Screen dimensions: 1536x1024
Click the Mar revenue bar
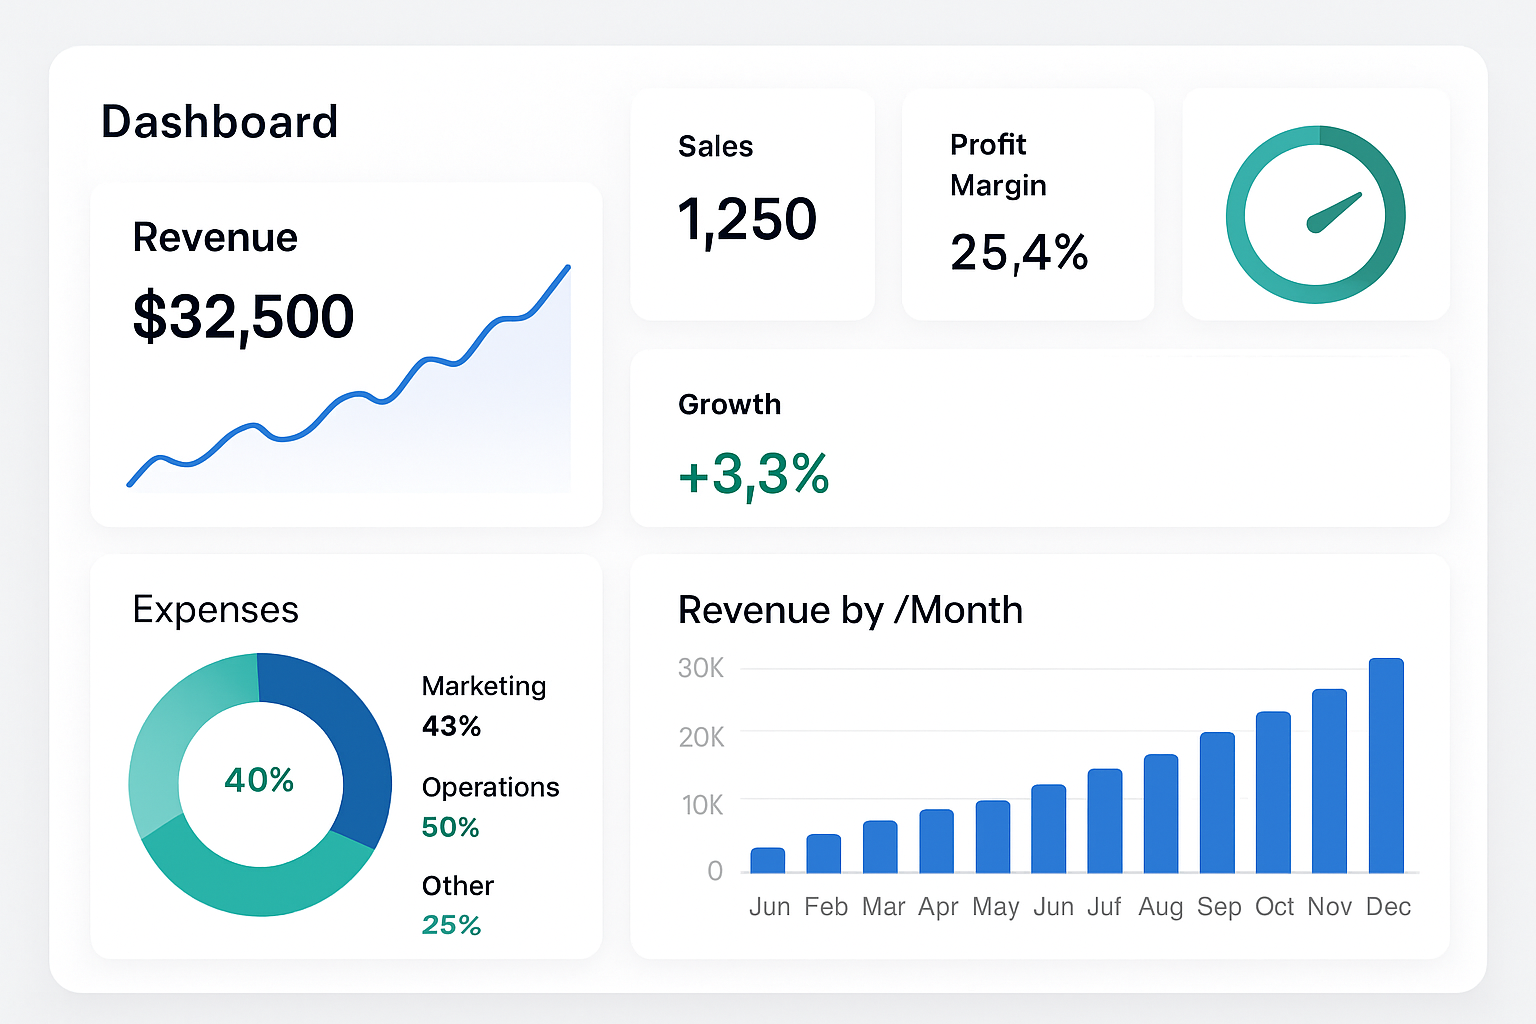880,847
